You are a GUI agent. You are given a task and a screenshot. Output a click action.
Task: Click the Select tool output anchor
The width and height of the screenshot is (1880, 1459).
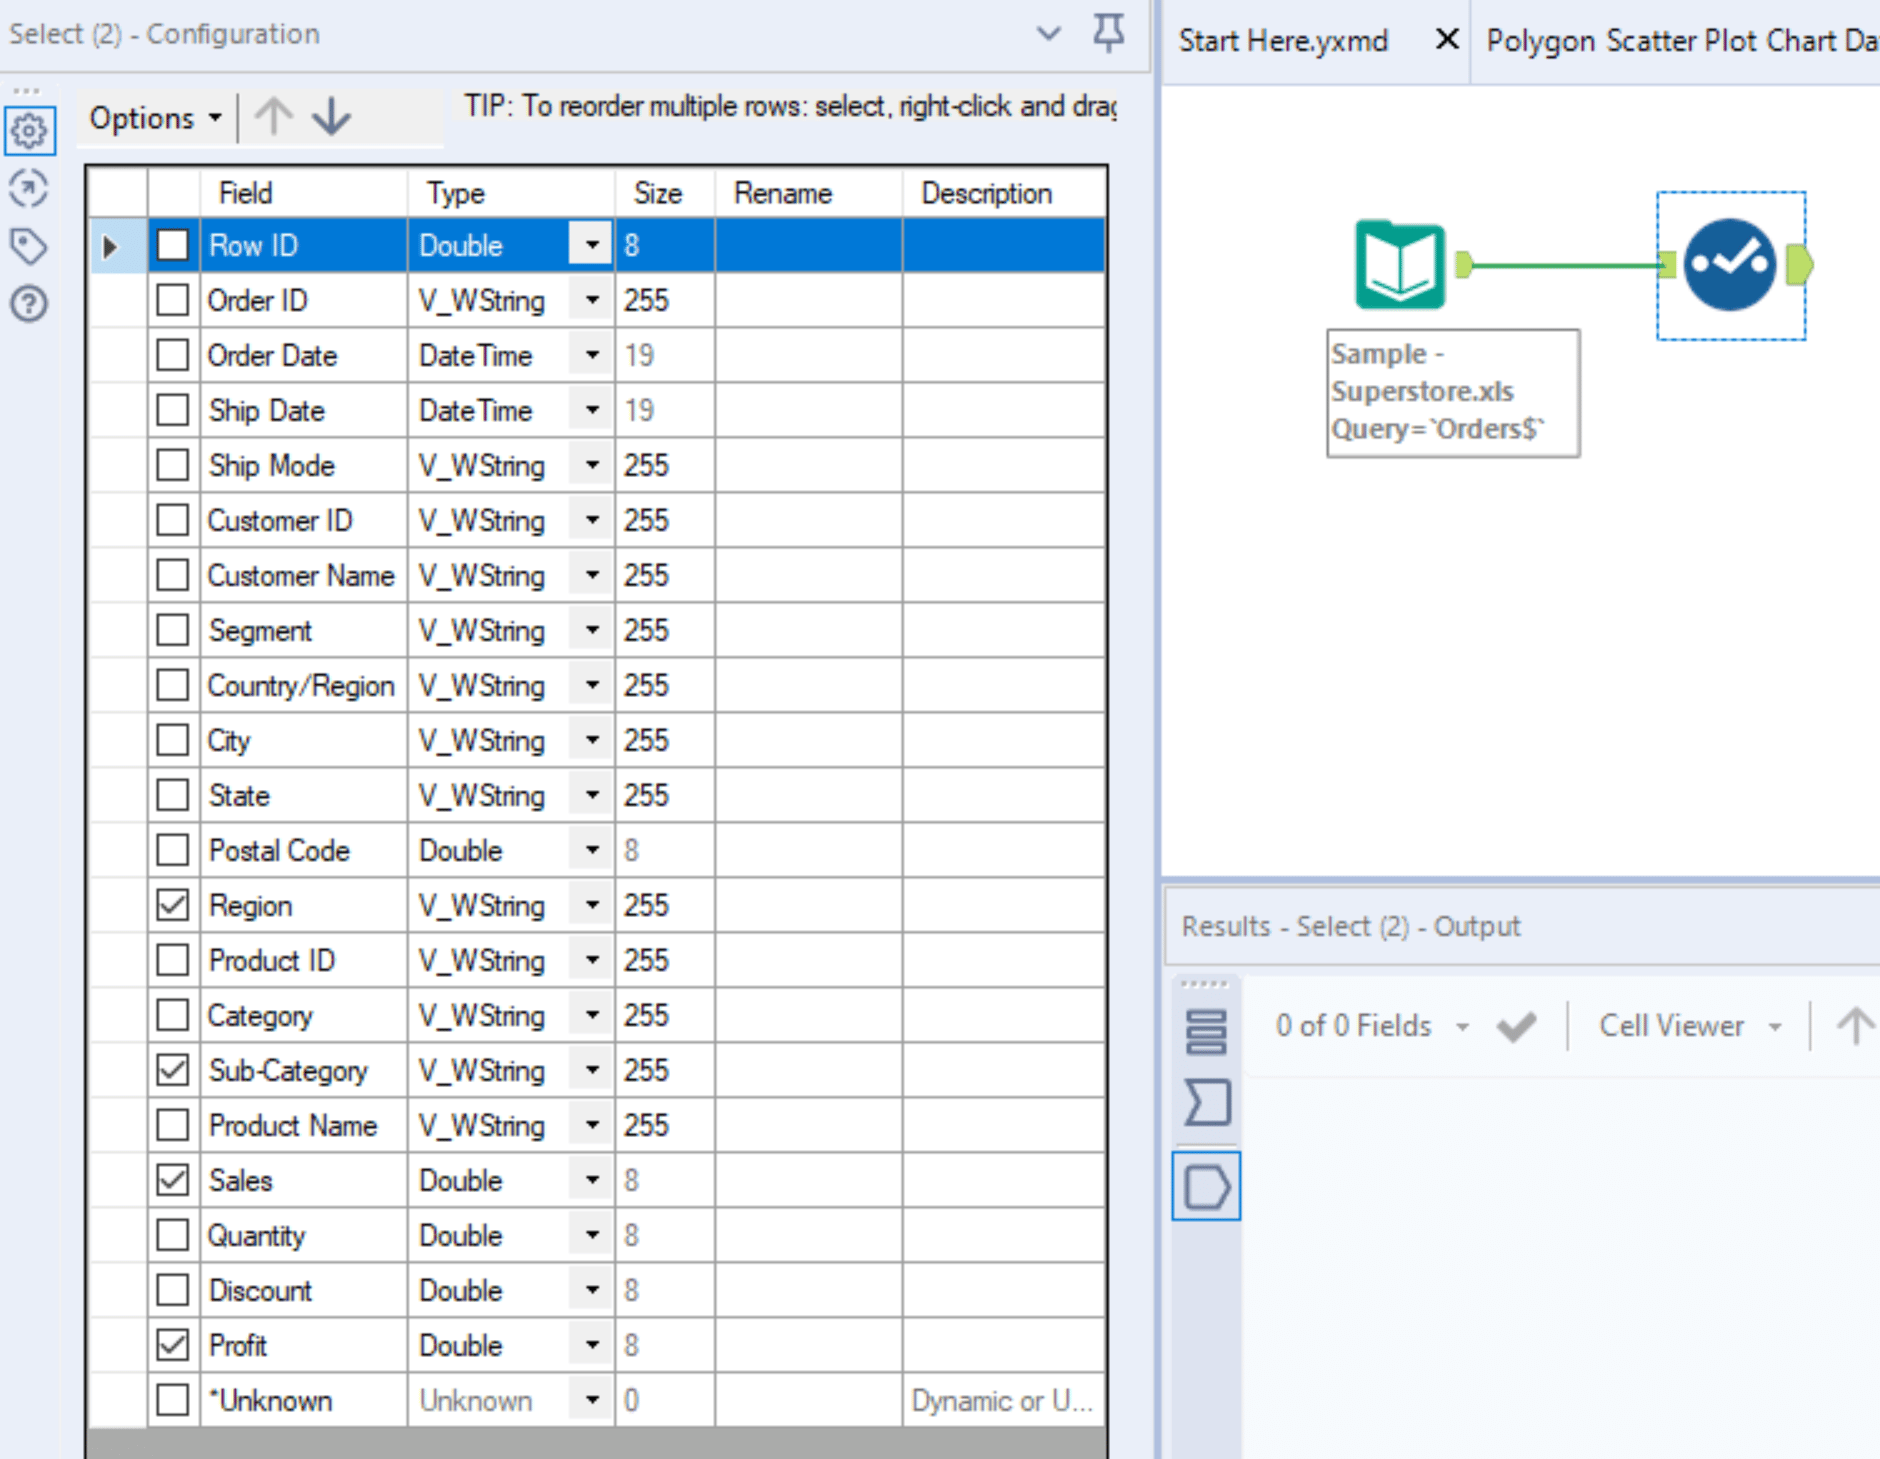pos(1799,265)
